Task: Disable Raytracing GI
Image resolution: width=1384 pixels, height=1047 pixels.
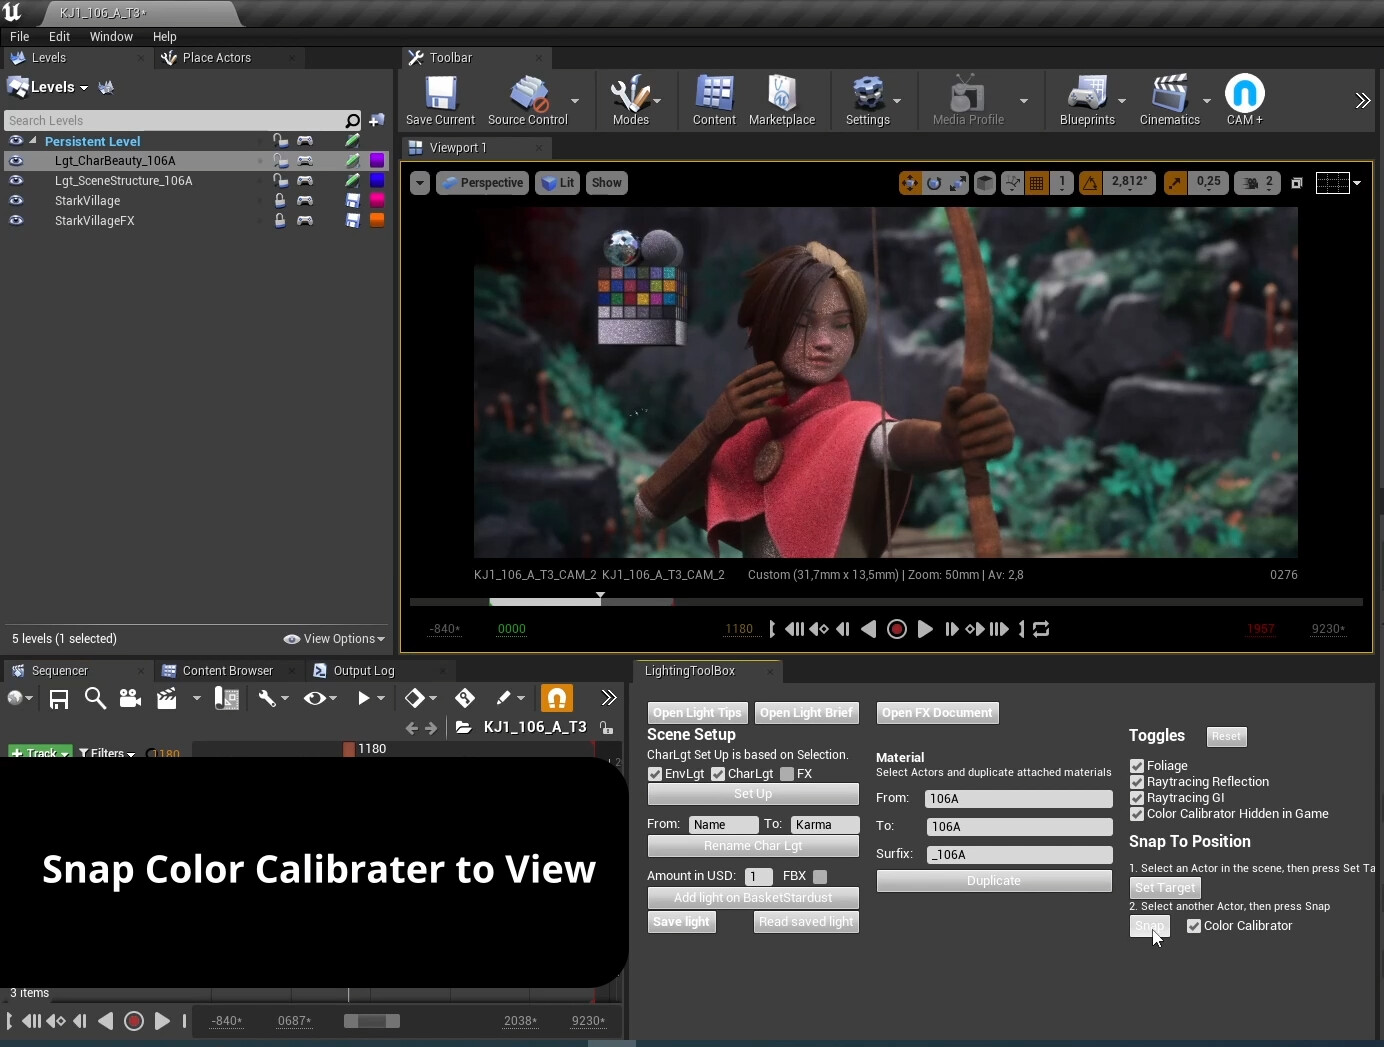Action: click(x=1138, y=798)
